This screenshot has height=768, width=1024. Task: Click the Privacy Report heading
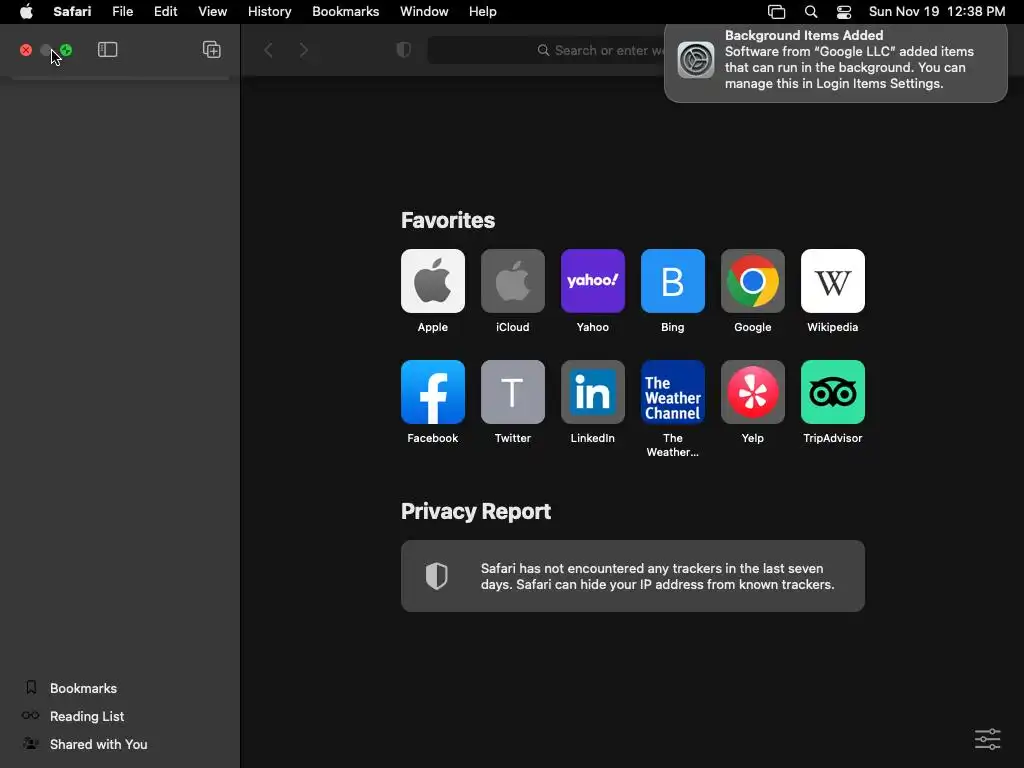pyautogui.click(x=476, y=511)
